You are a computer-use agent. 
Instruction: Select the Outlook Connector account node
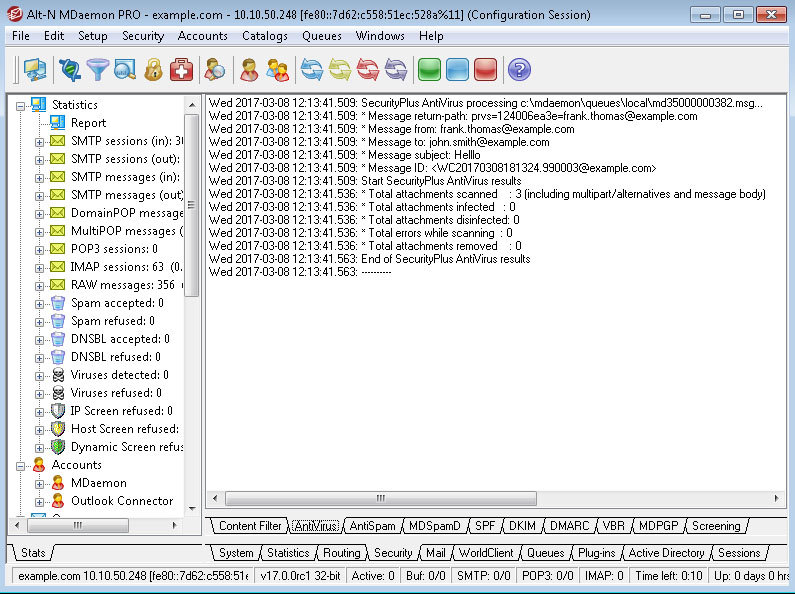122,501
